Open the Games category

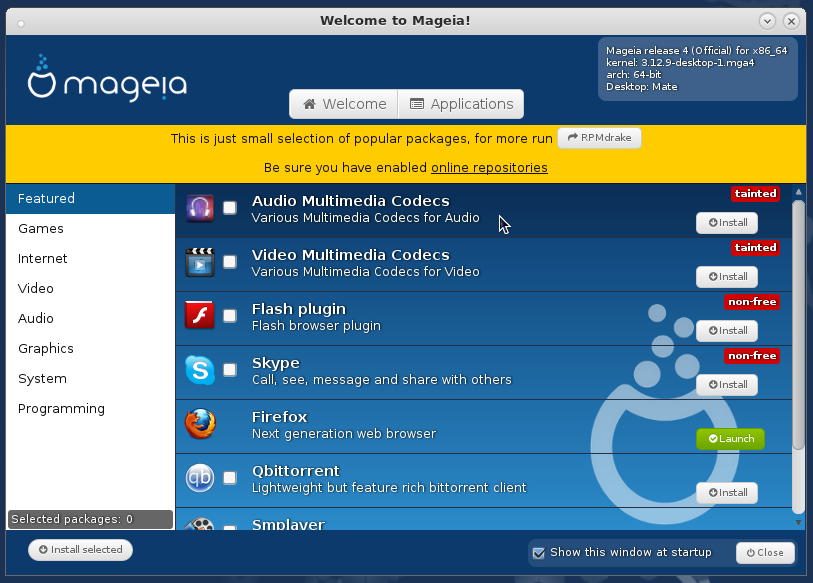click(91, 229)
